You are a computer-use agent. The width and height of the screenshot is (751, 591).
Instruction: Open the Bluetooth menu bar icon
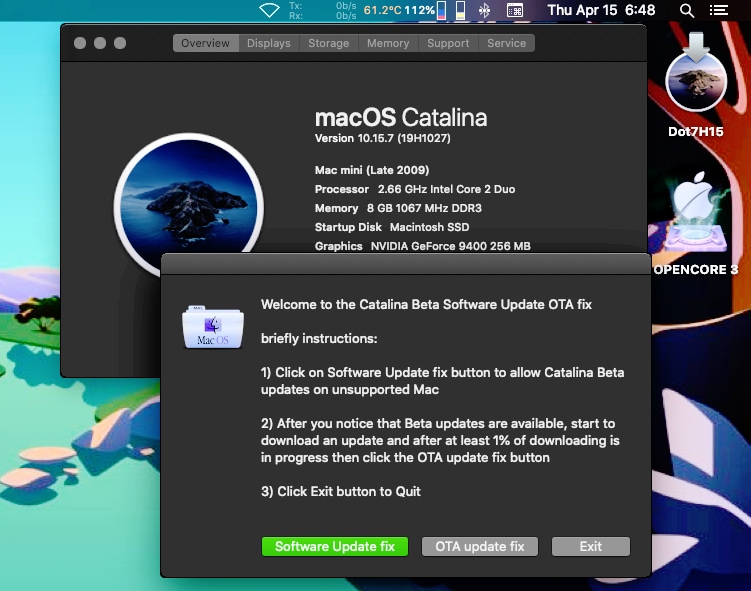tap(484, 10)
